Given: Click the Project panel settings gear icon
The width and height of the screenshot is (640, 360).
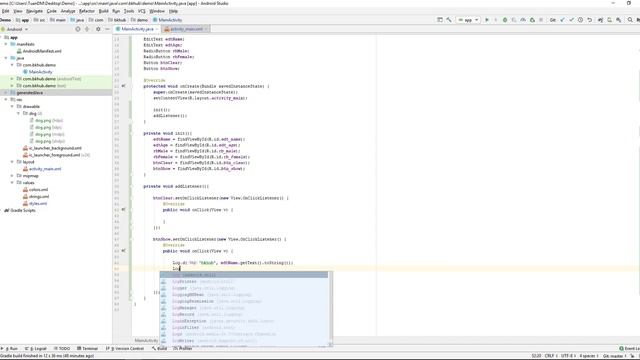Looking at the screenshot, I should click(98, 29).
